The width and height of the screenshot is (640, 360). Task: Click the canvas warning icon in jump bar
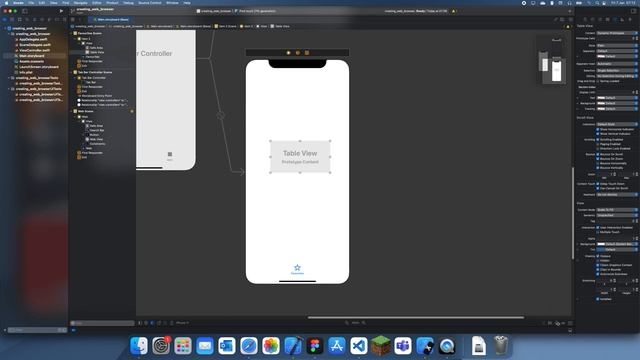click(x=568, y=26)
